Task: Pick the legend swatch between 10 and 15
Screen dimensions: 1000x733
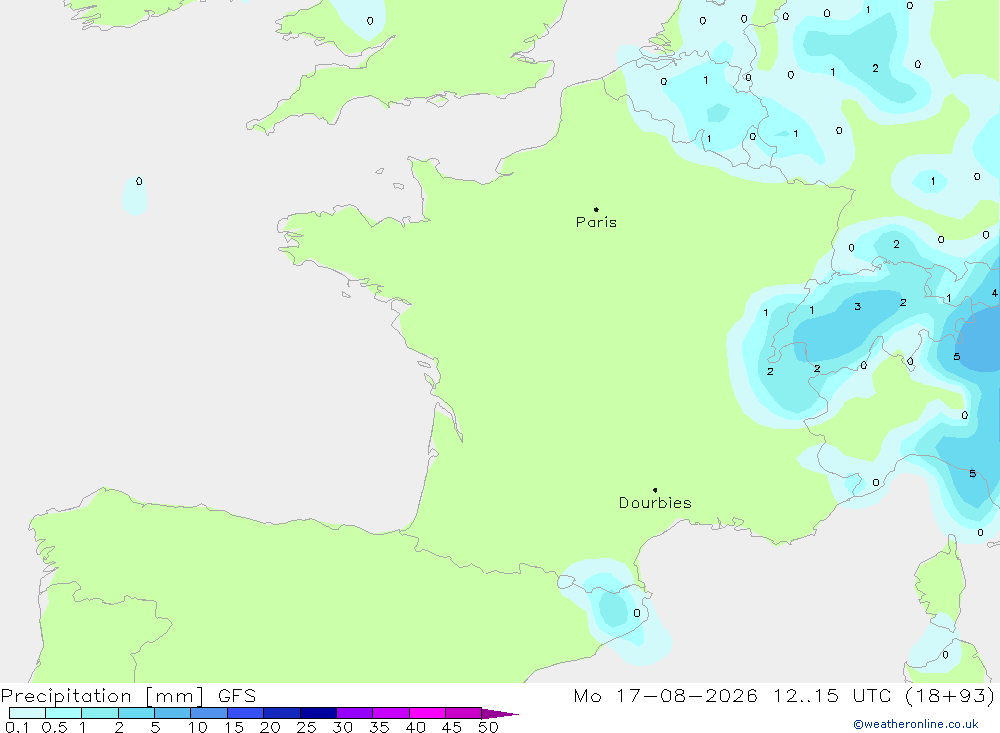Action: point(209,713)
